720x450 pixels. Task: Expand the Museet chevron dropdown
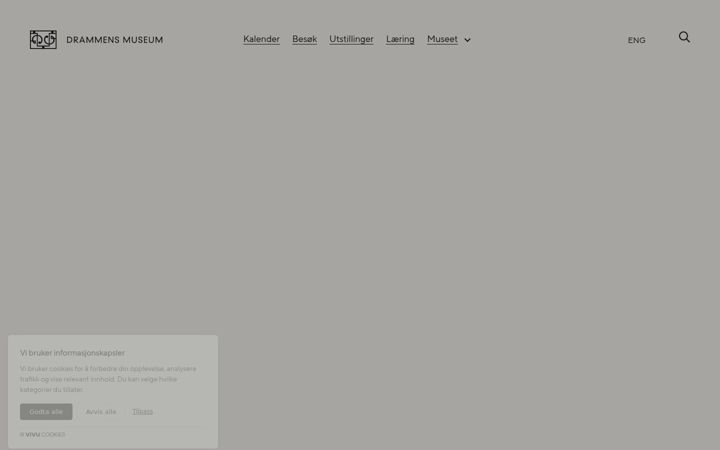pos(467,40)
